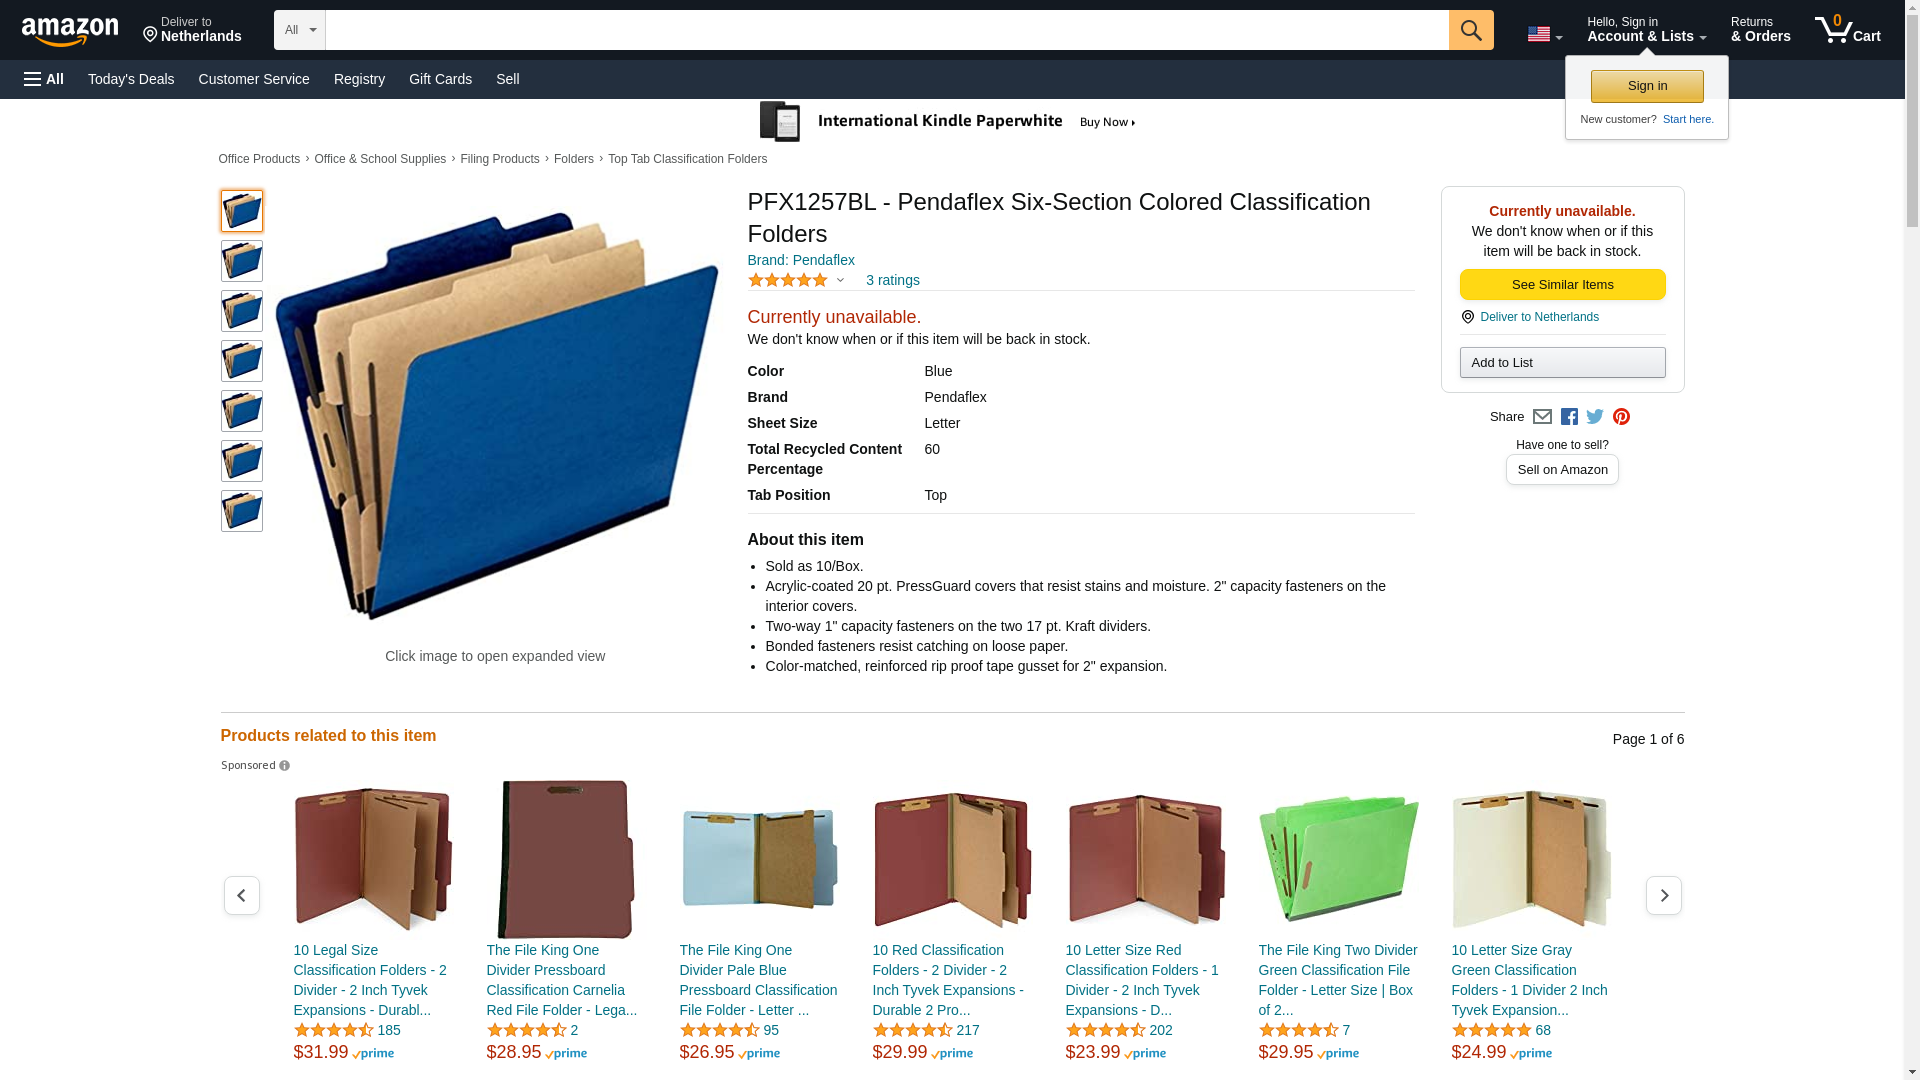Type in the Amazon search field
The width and height of the screenshot is (1920, 1080).
point(886,30)
